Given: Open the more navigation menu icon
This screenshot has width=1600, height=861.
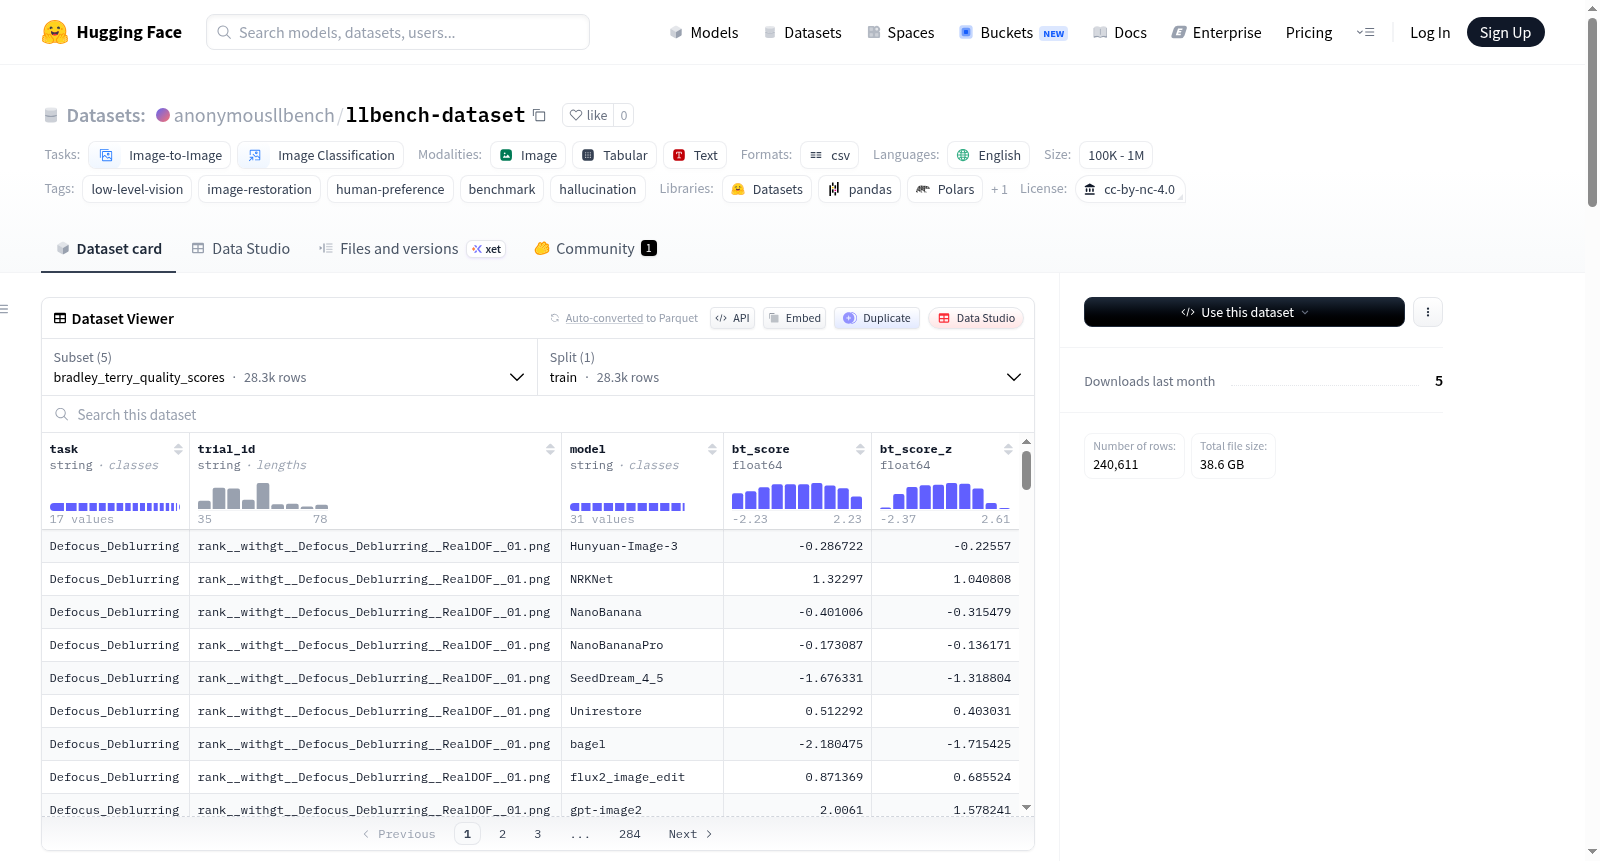Looking at the screenshot, I should pos(1365,32).
